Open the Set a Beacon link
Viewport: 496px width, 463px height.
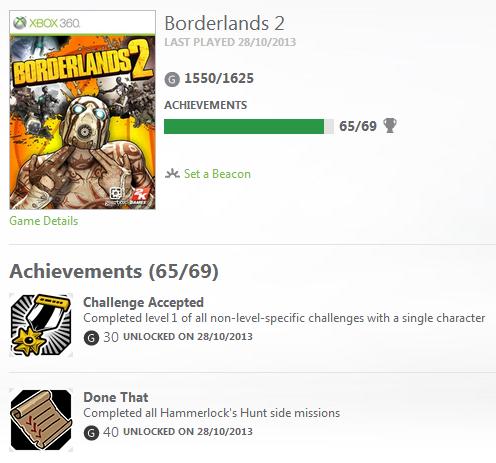point(217,174)
